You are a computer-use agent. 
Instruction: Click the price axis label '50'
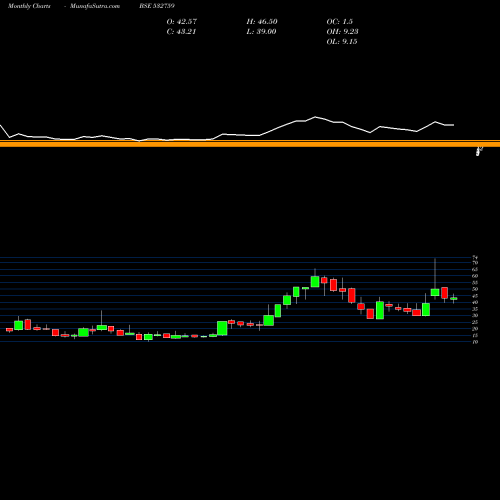(x=475, y=289)
